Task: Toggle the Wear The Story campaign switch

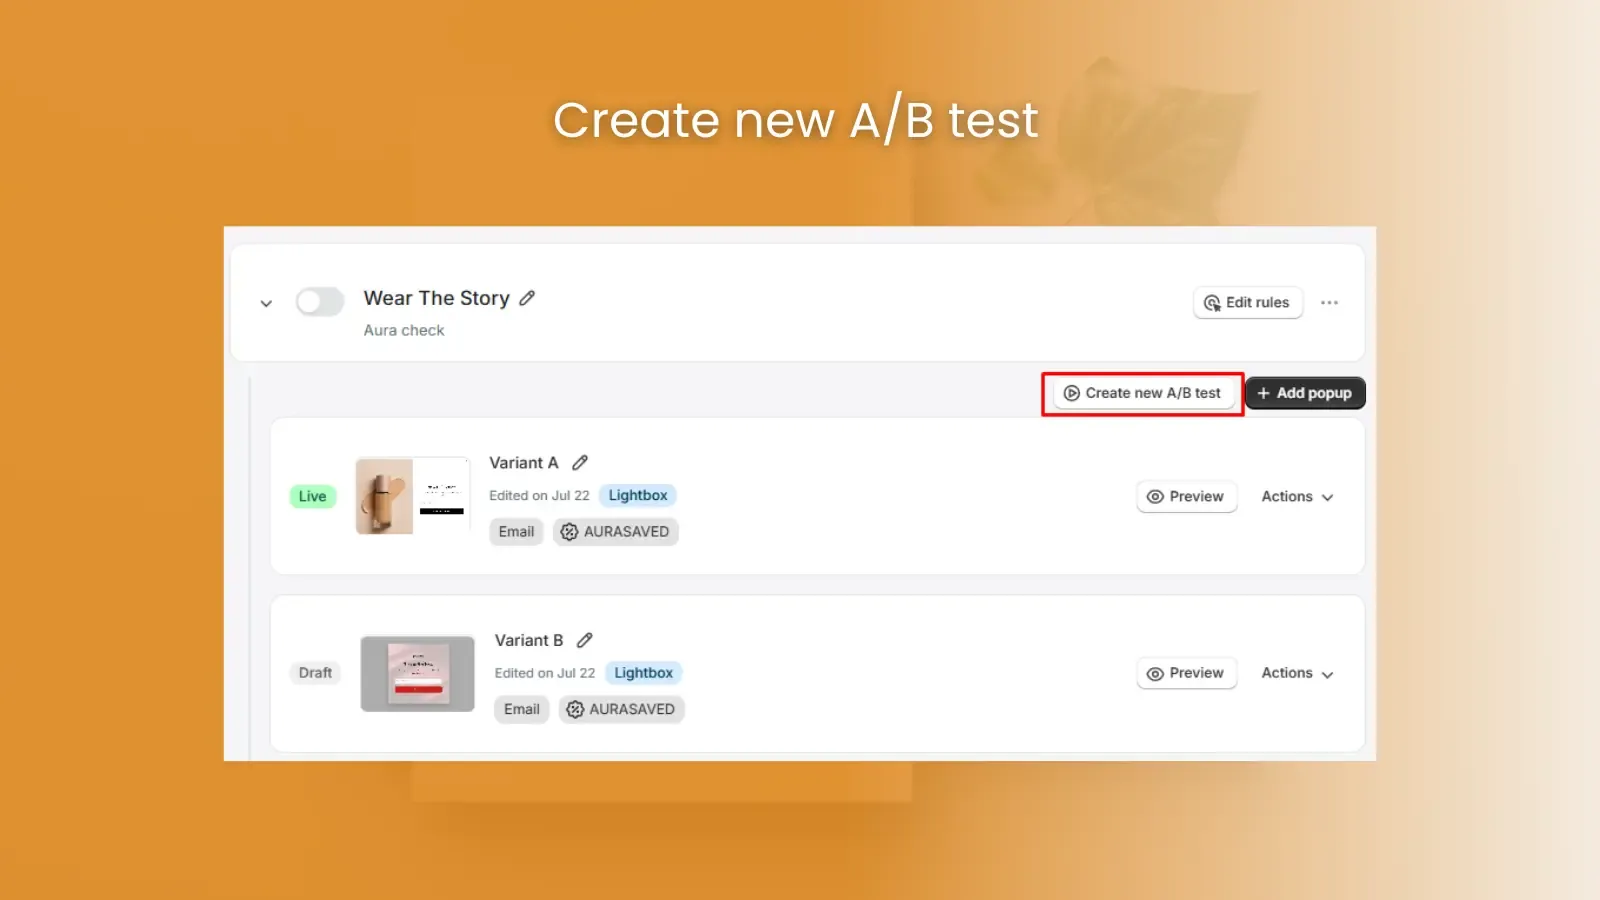Action: tap(320, 301)
